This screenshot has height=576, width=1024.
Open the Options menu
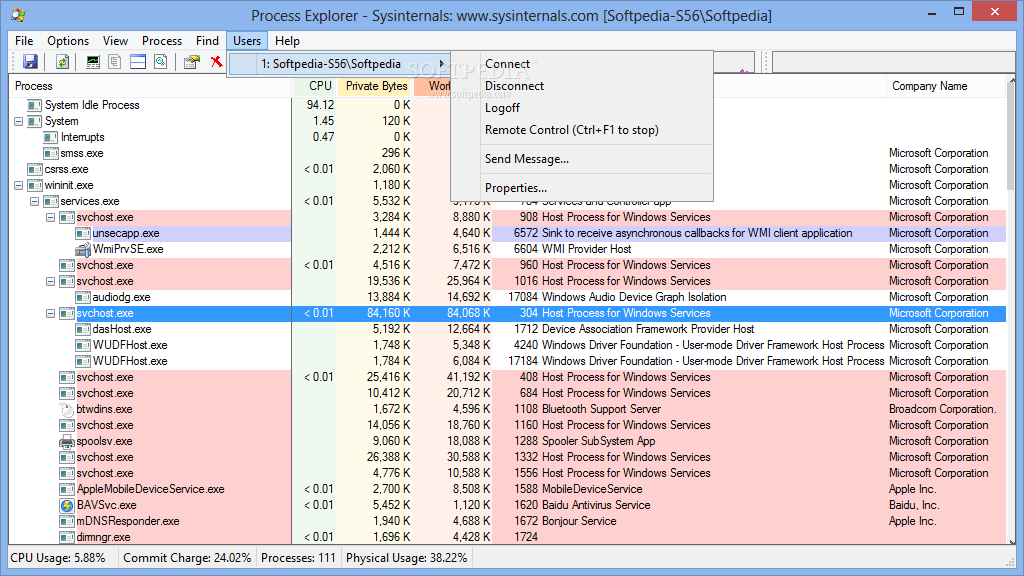pos(68,40)
